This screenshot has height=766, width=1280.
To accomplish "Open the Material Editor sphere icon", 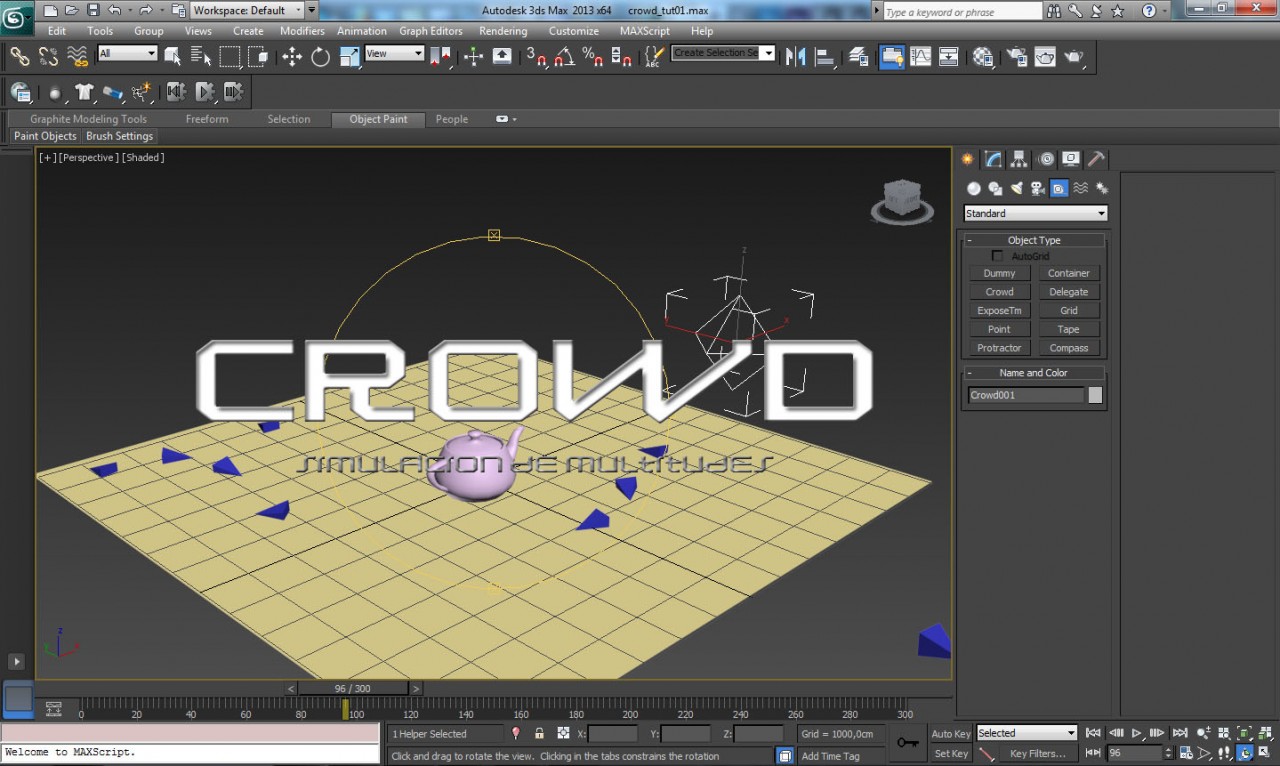I will point(983,57).
